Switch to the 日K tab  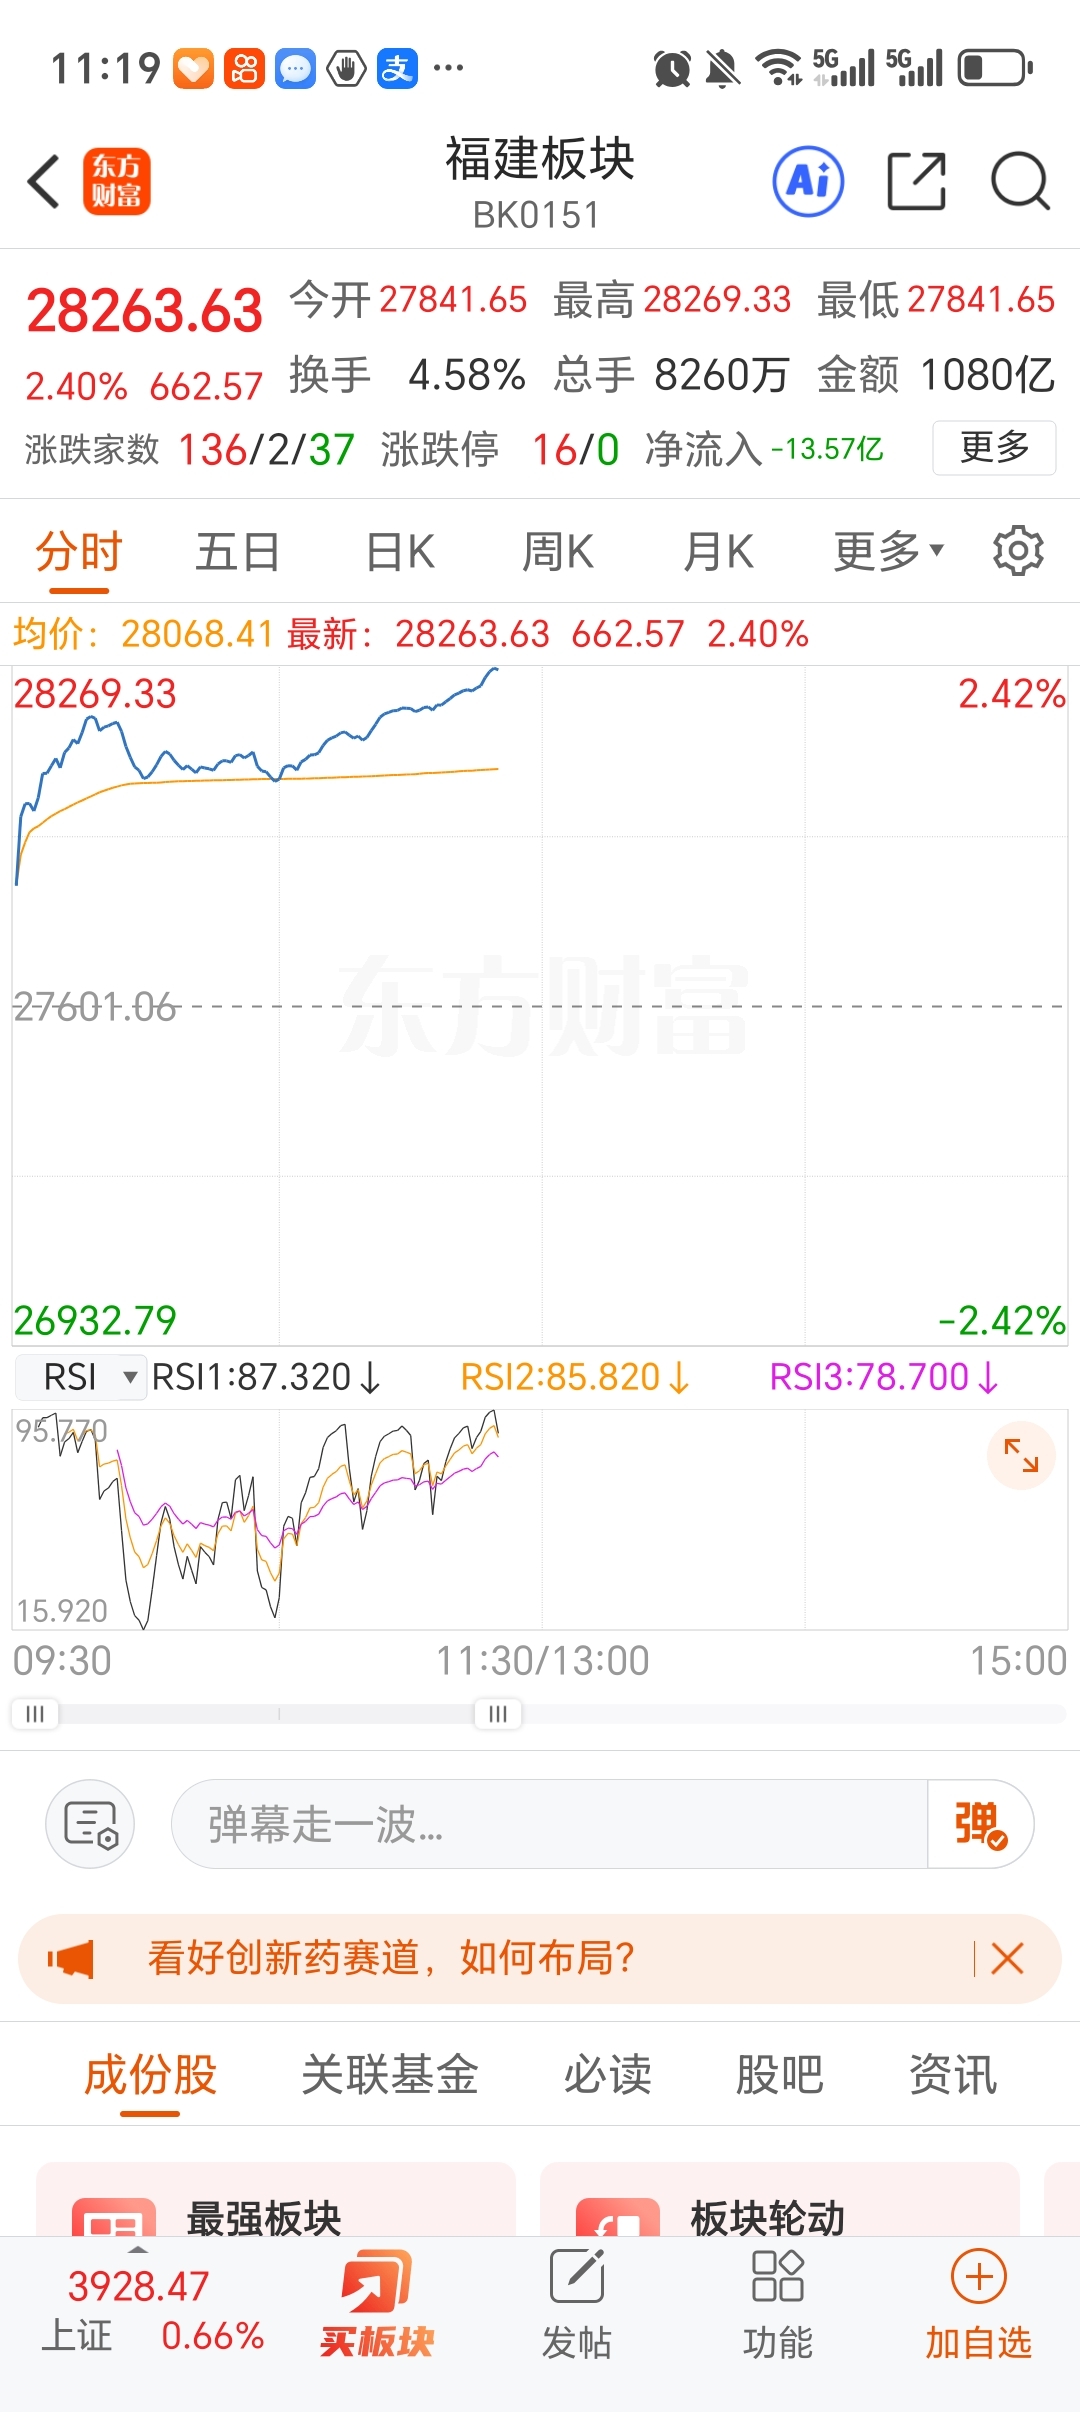coord(400,551)
